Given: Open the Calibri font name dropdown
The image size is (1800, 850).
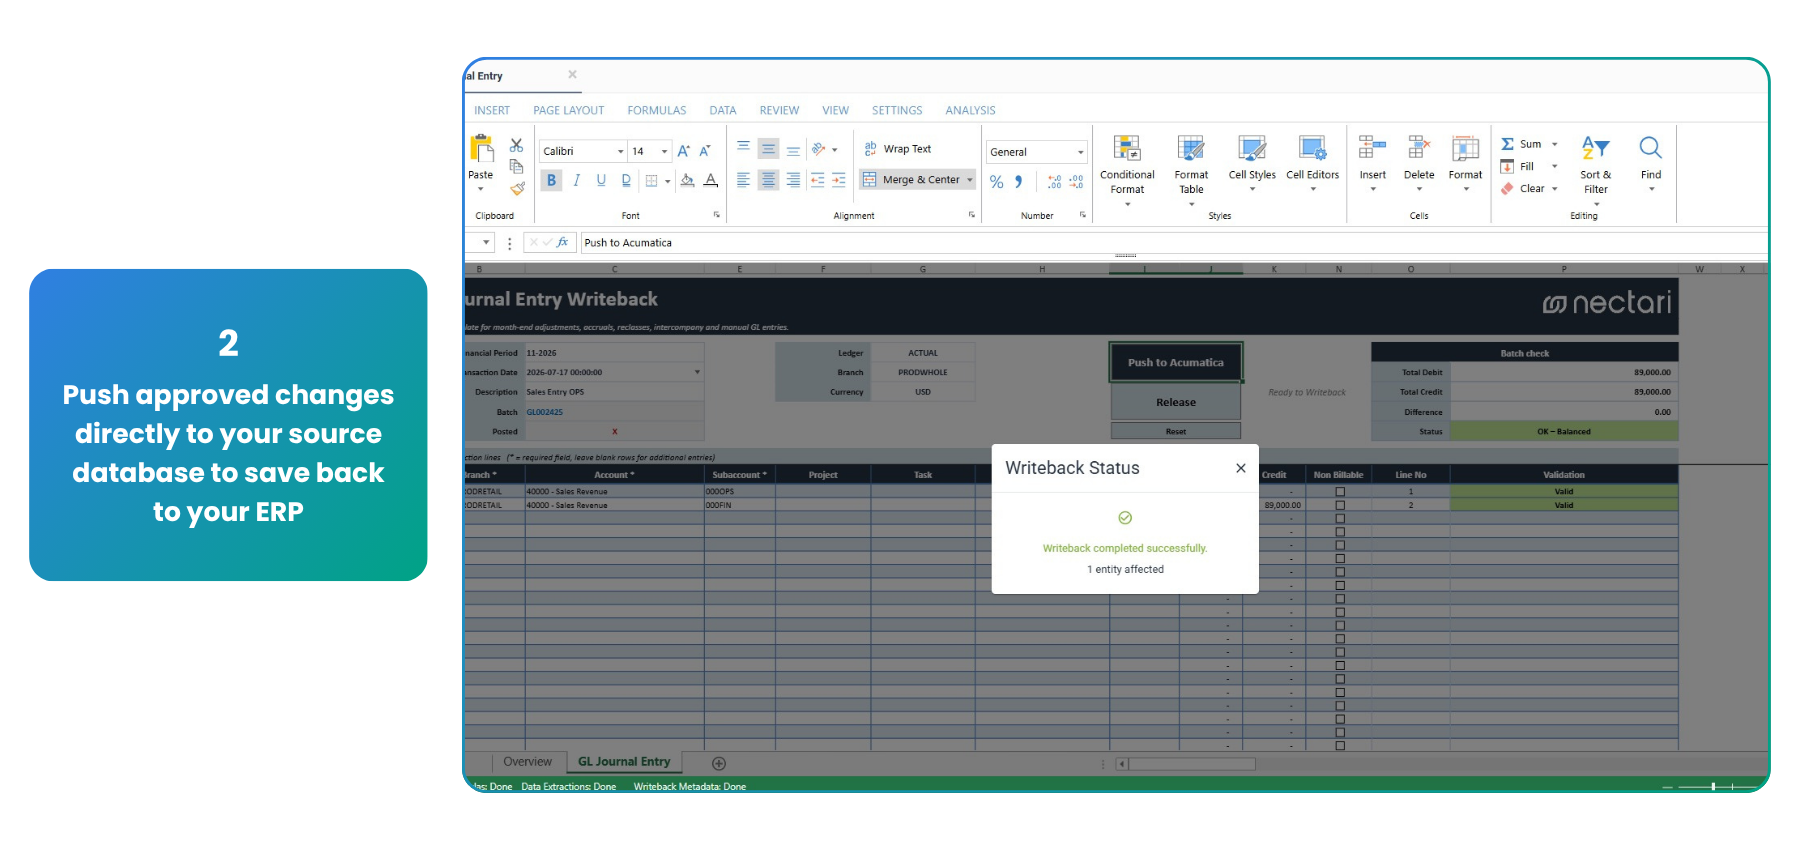Looking at the screenshot, I should click(620, 152).
